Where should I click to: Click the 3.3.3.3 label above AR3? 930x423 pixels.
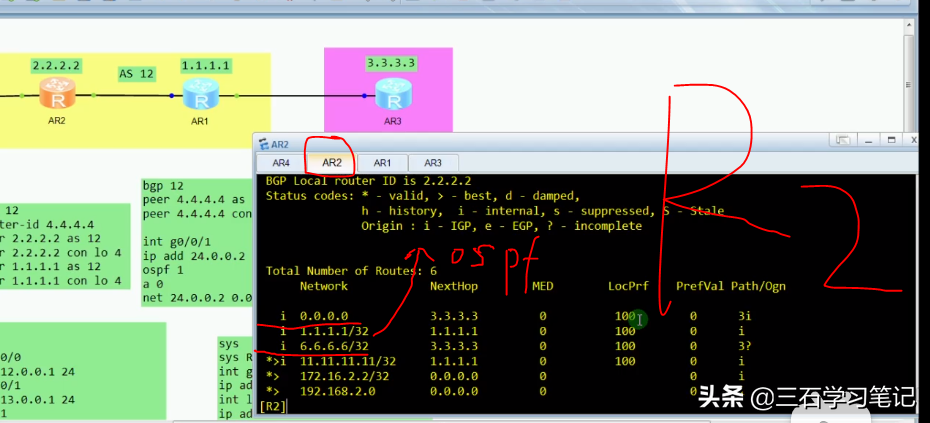(x=391, y=63)
